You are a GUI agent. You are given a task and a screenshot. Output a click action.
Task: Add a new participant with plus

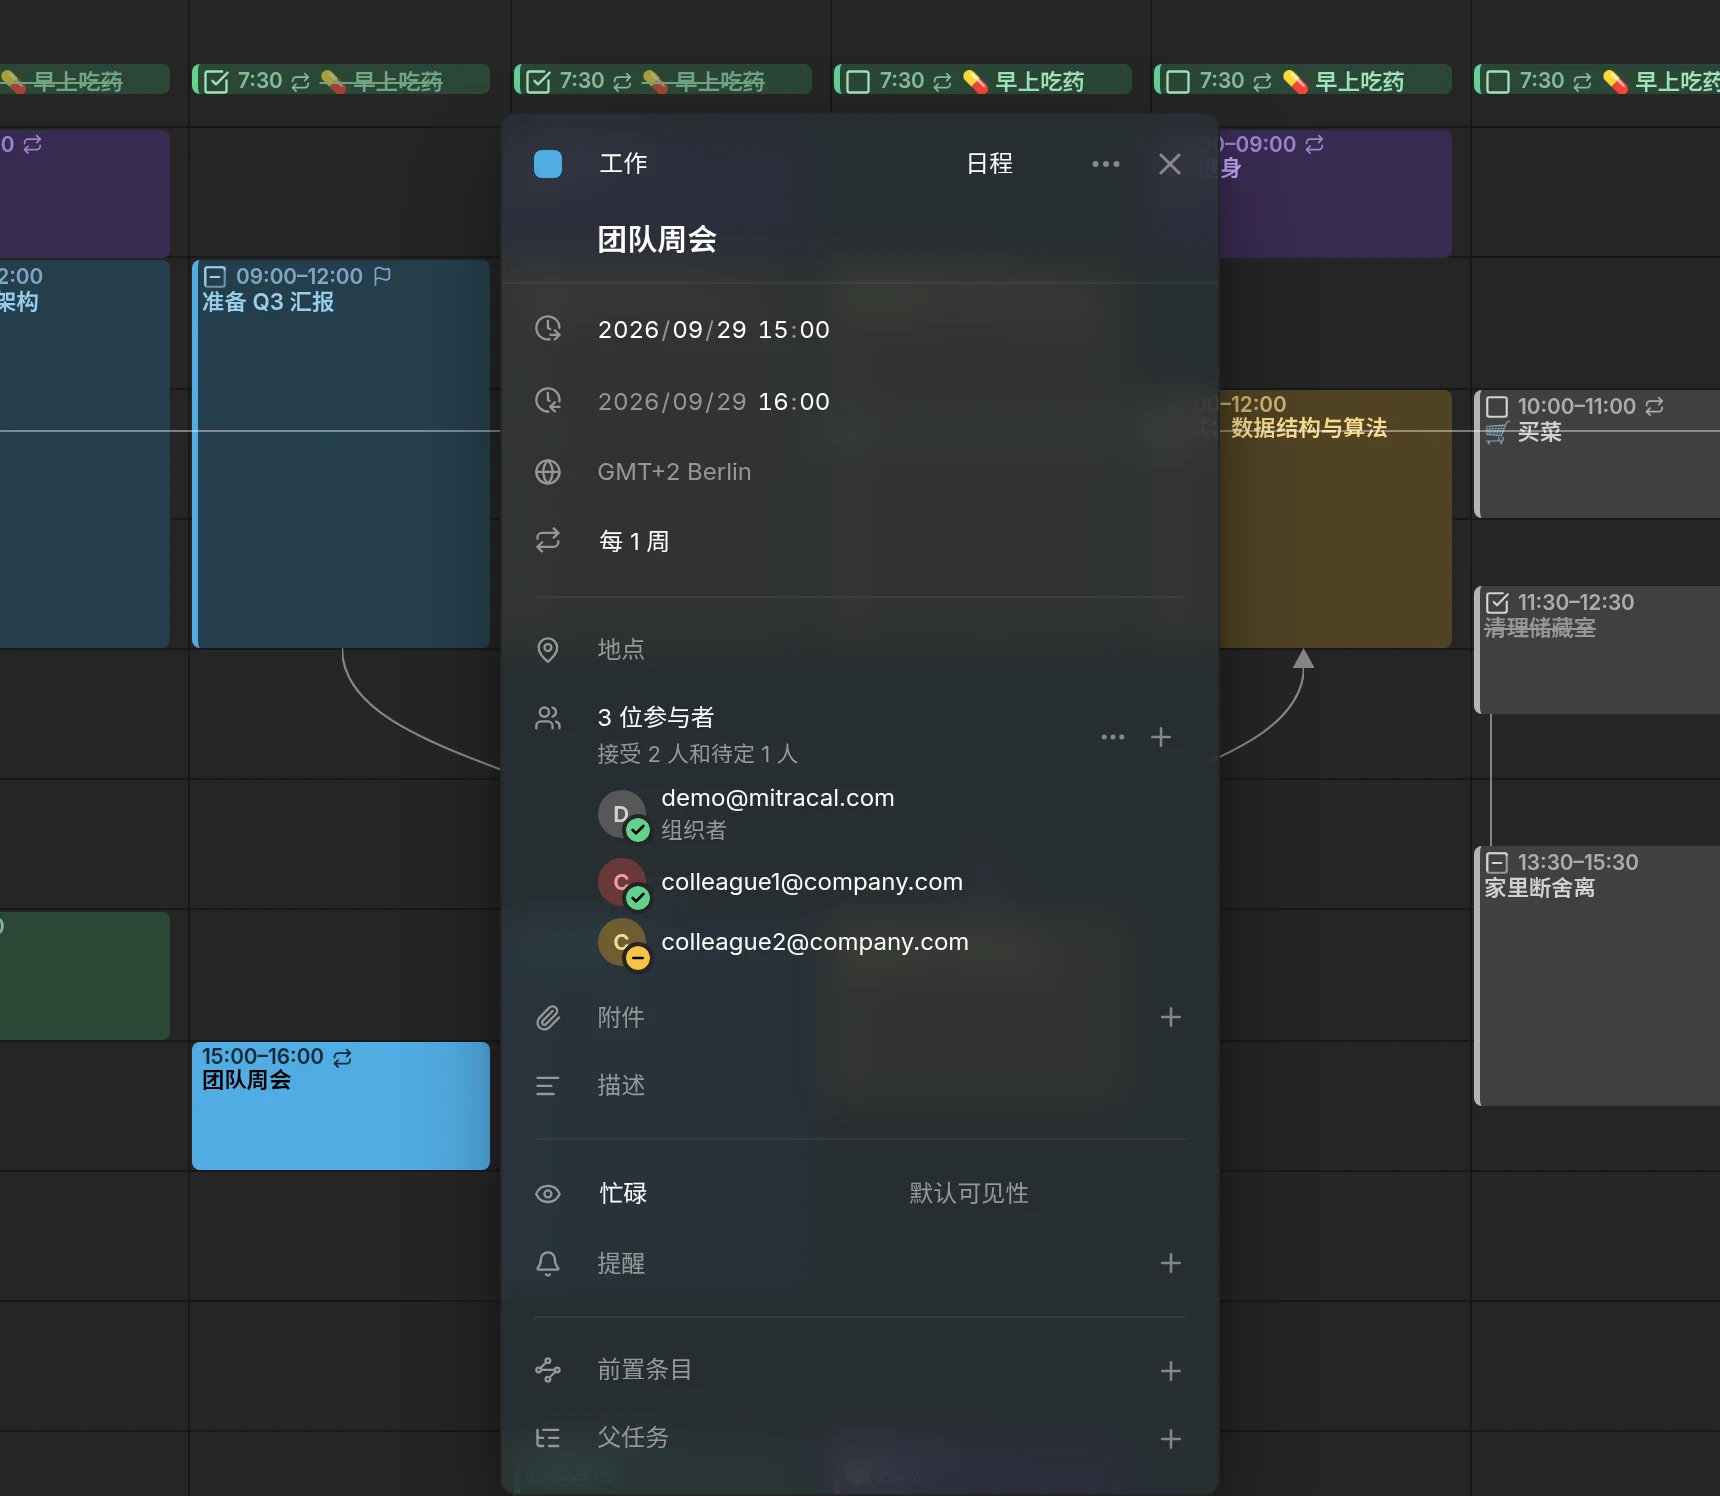pyautogui.click(x=1161, y=737)
